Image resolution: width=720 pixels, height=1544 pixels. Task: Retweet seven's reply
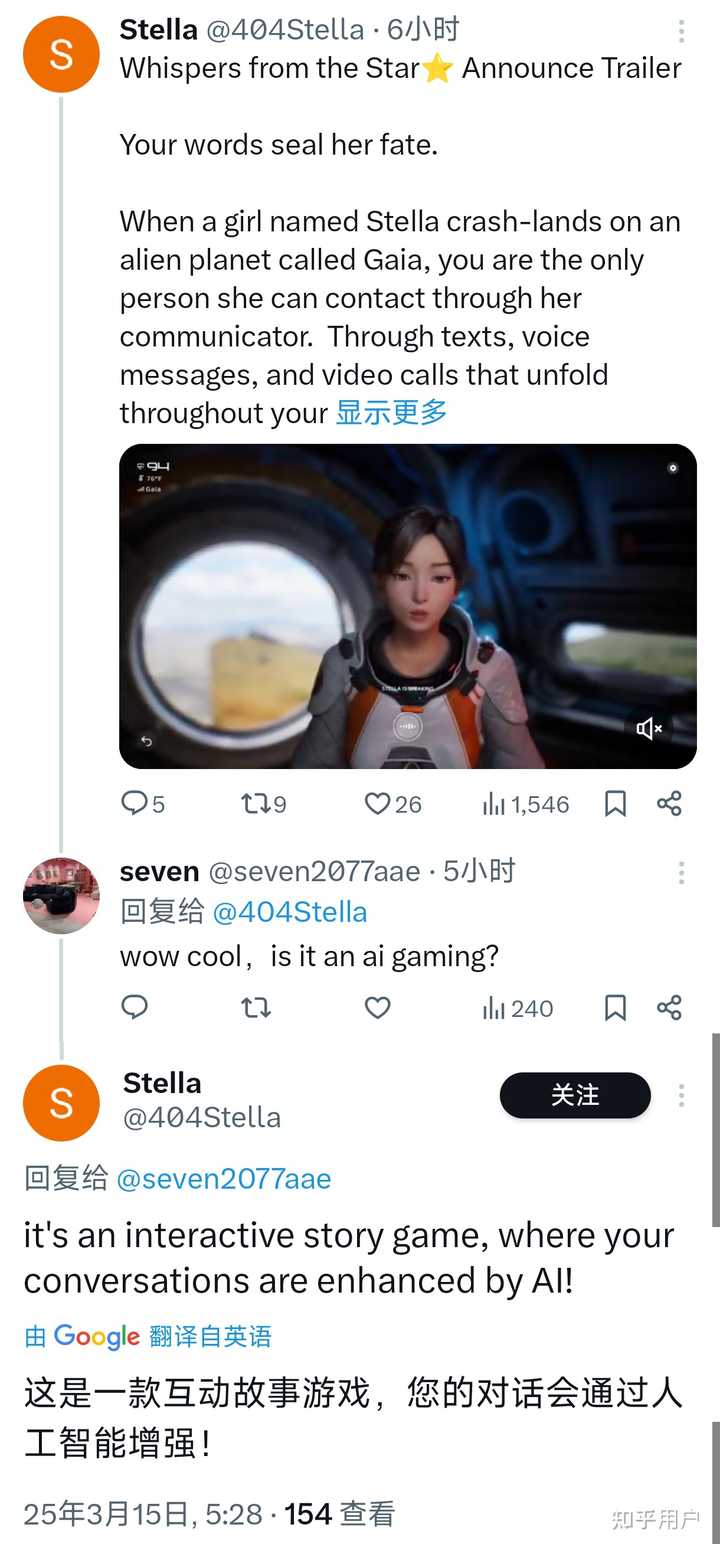[x=256, y=1008]
